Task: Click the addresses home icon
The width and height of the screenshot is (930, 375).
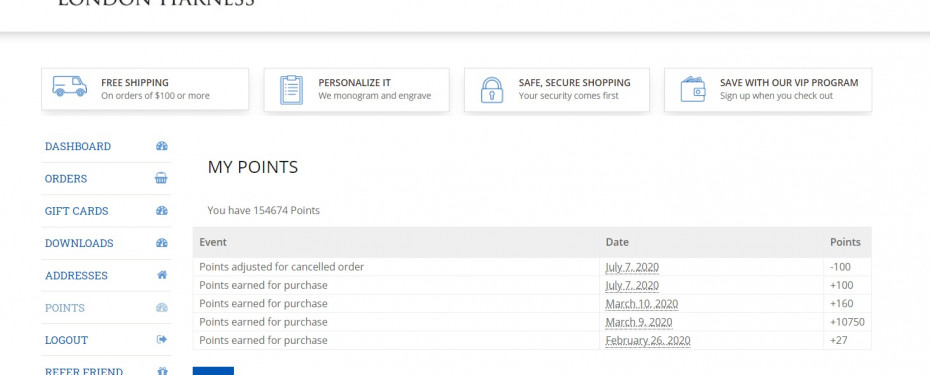Action: pos(161,275)
